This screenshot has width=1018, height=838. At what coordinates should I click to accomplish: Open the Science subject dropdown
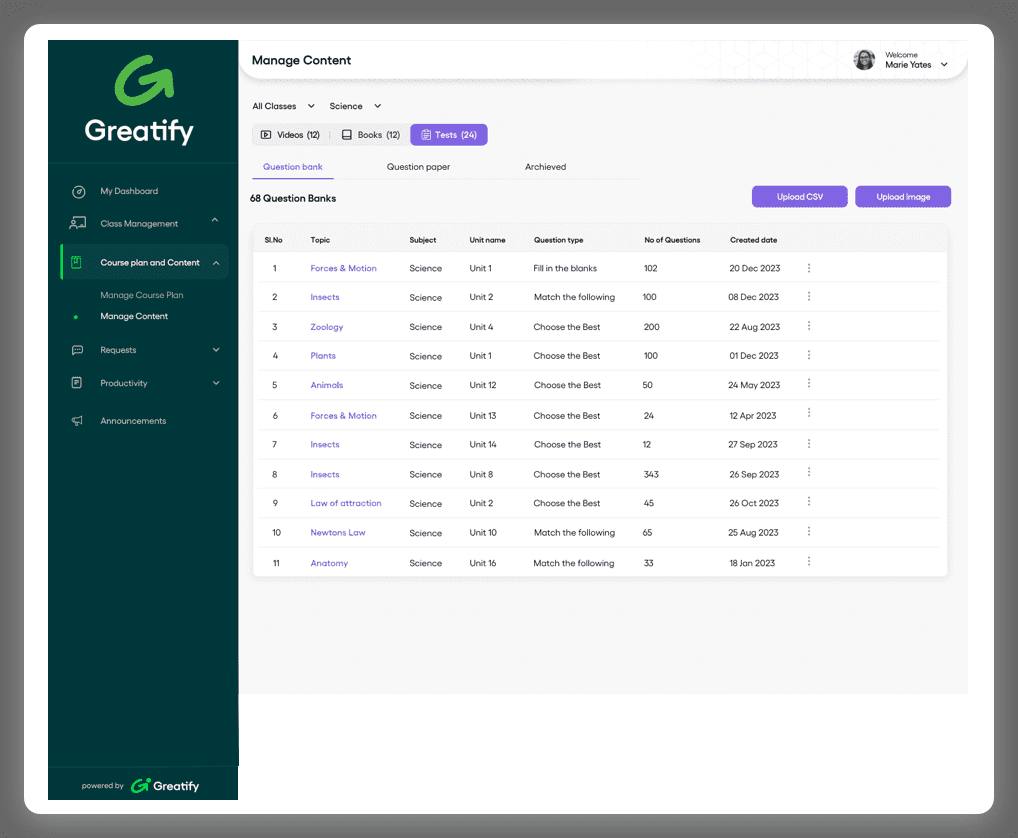(x=355, y=106)
